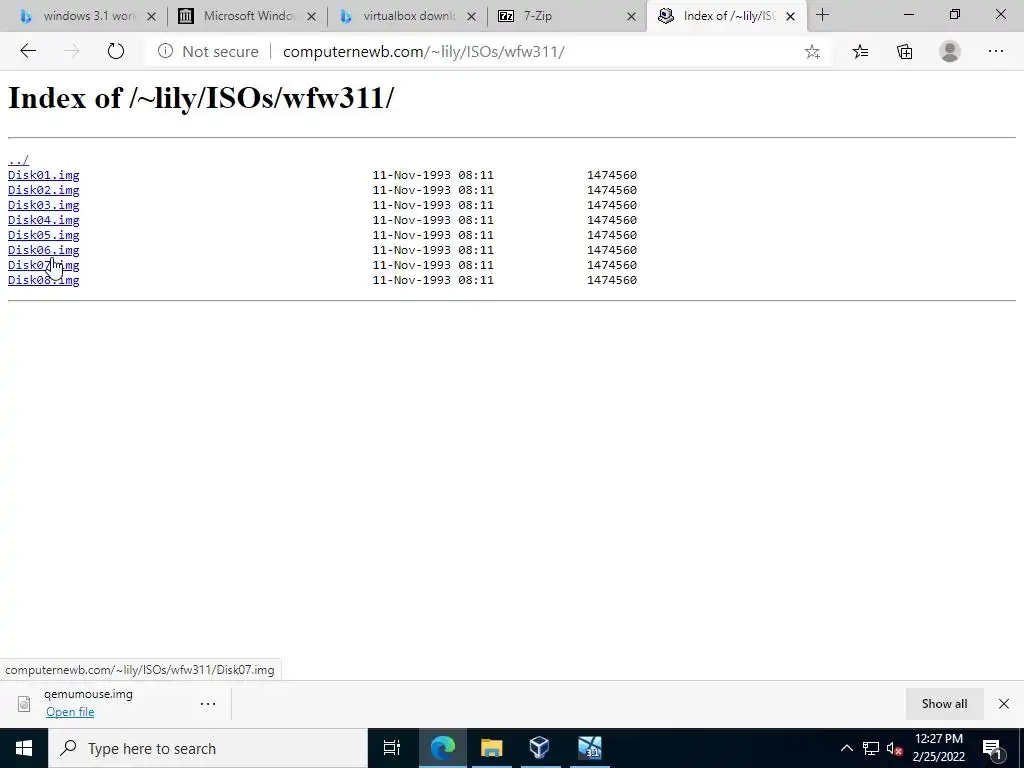Open the notification center

[993, 748]
